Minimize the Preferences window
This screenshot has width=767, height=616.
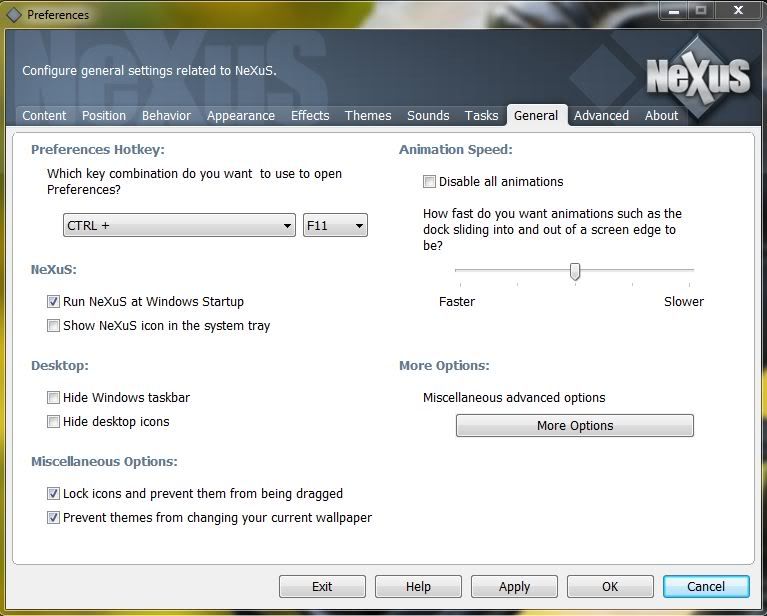674,10
